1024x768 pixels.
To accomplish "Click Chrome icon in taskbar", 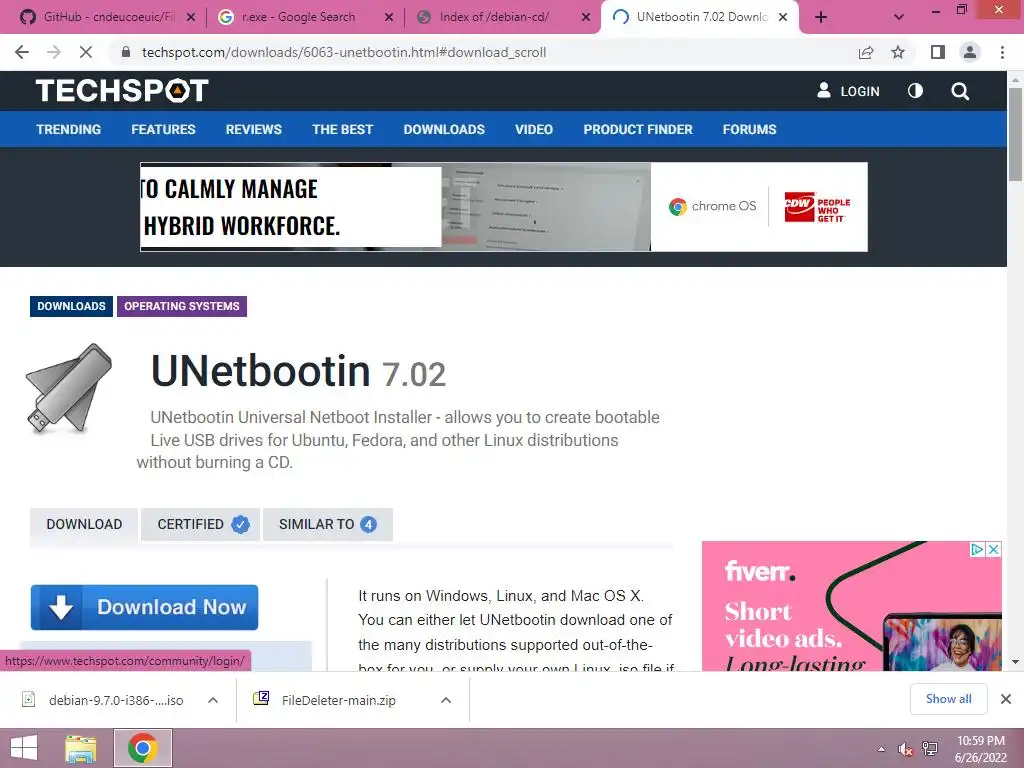I will tap(142, 748).
